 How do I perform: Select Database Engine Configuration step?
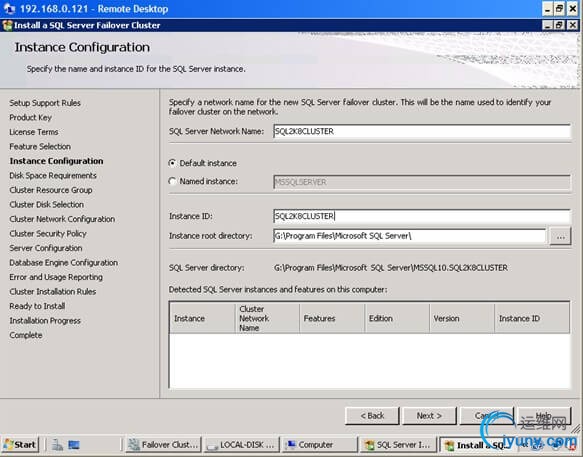[64, 263]
